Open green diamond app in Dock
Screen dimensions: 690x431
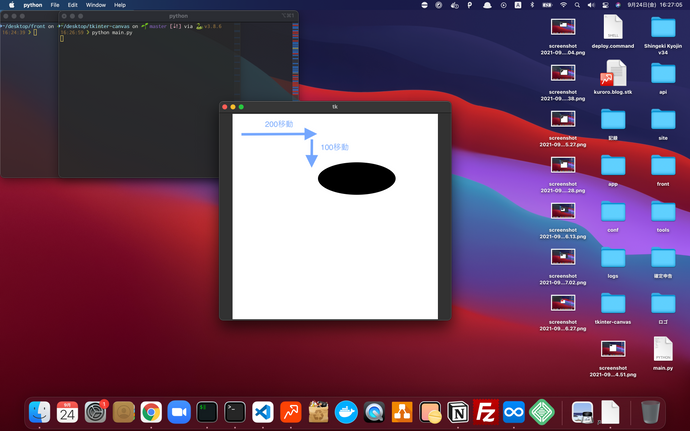click(542, 413)
